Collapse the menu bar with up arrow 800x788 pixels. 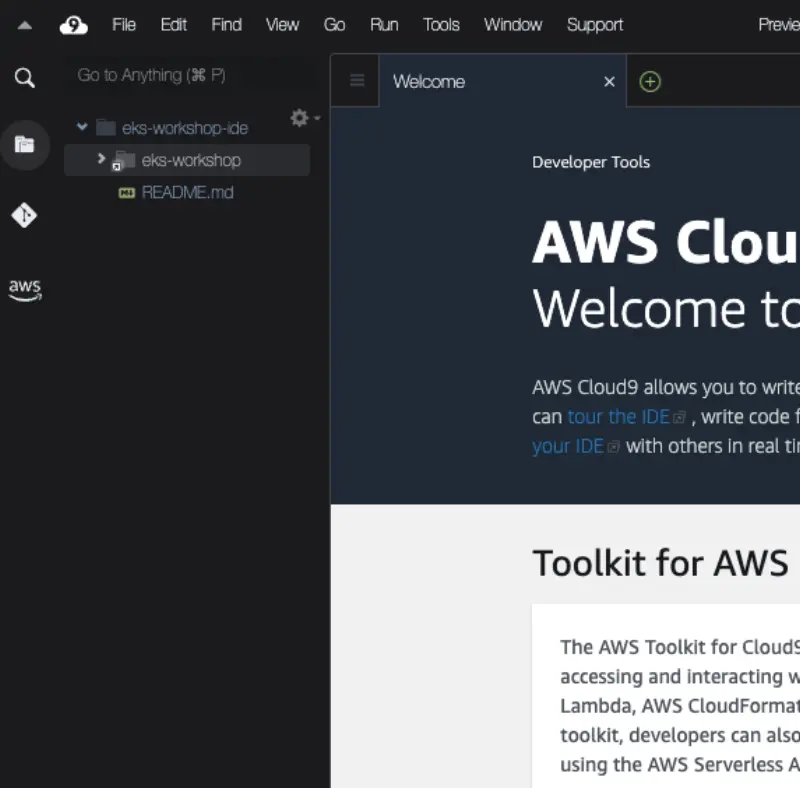25,25
